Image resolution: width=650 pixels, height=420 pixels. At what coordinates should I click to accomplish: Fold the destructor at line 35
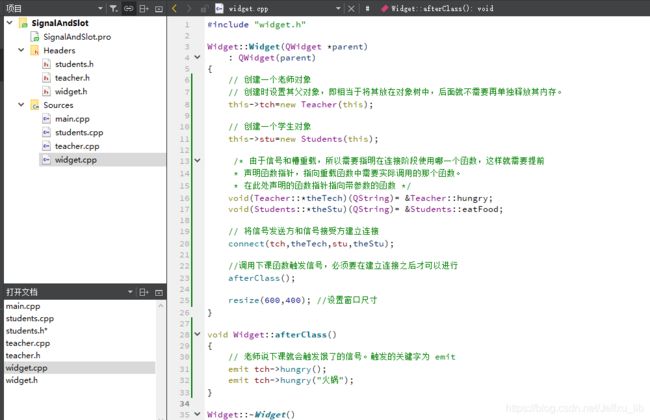198,414
